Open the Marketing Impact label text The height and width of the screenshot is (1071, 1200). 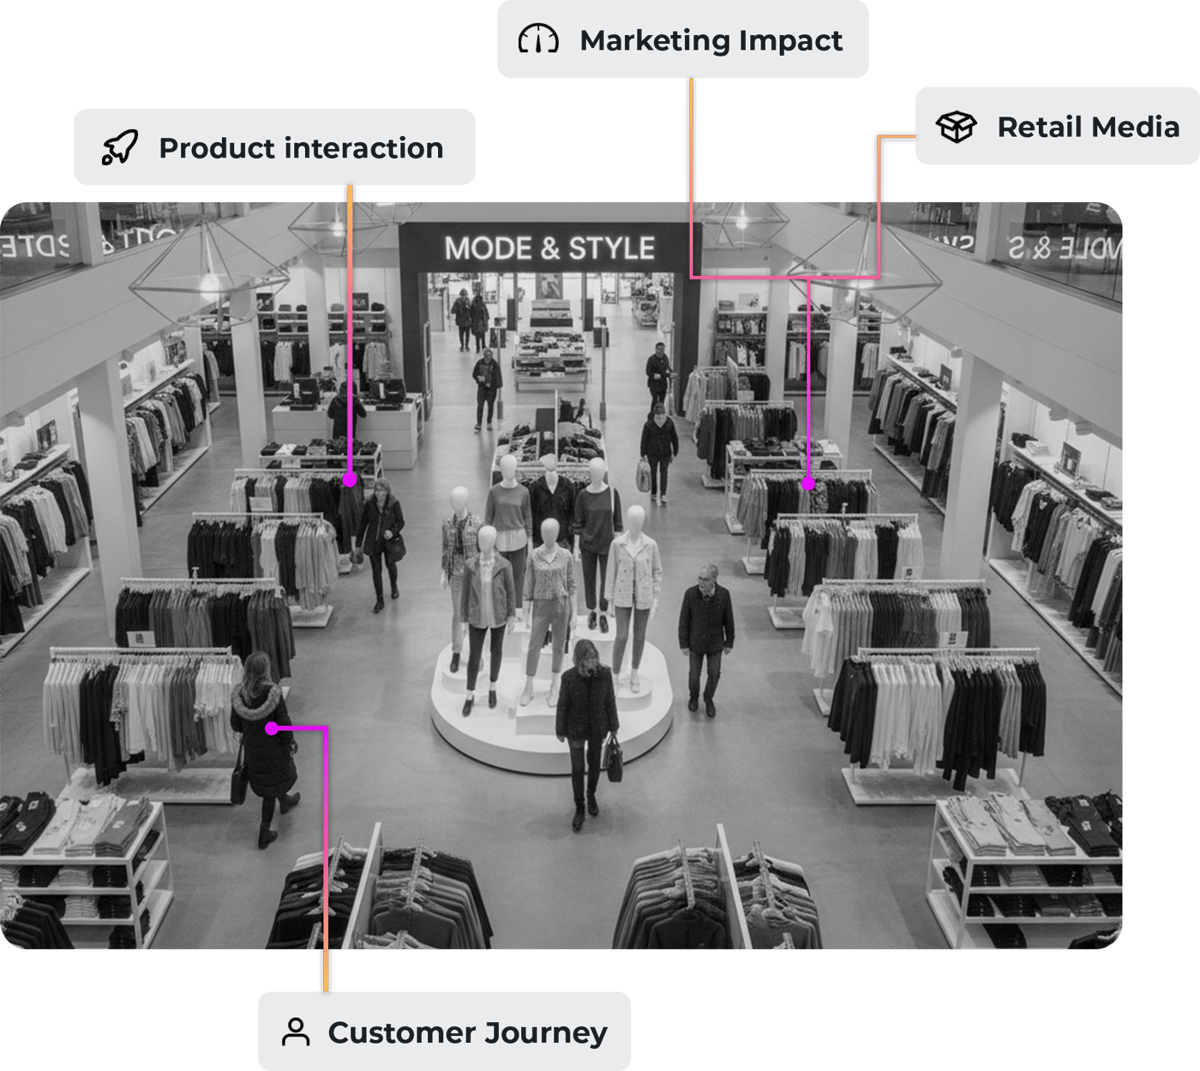(x=711, y=40)
